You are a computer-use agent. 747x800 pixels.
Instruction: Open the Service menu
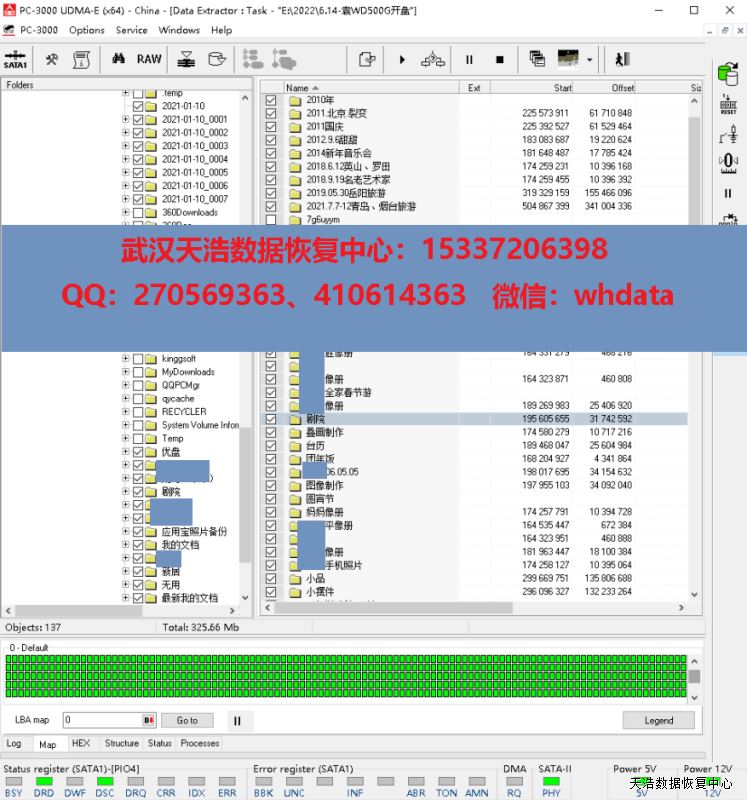point(131,30)
